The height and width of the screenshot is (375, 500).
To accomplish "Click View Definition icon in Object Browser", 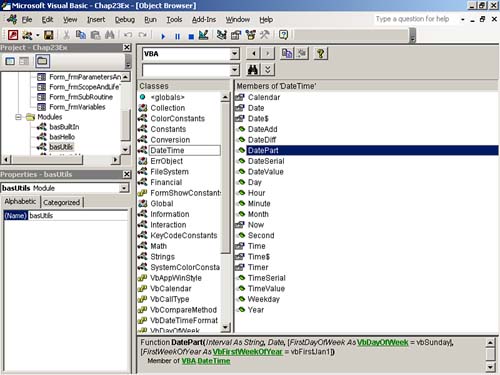I will pos(302,53).
